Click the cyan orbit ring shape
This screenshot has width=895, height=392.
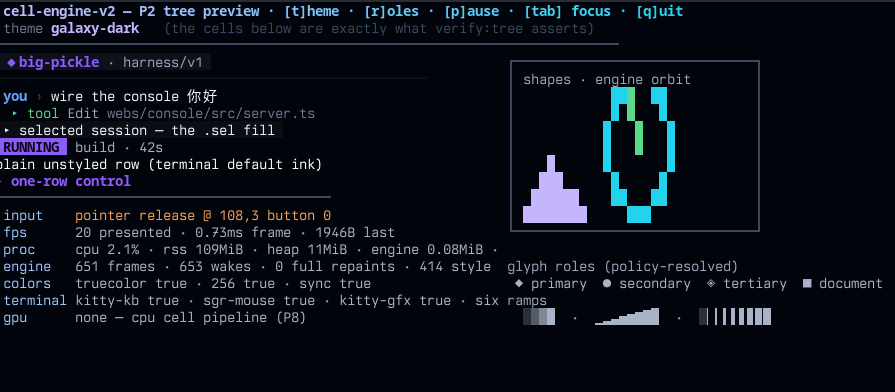[639, 155]
